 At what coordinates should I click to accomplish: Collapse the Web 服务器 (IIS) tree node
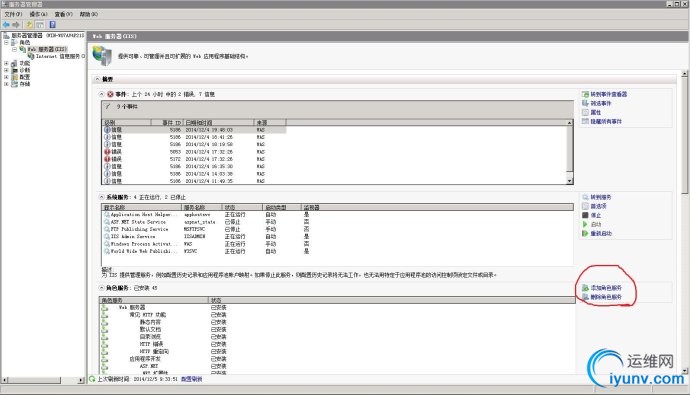coord(15,49)
